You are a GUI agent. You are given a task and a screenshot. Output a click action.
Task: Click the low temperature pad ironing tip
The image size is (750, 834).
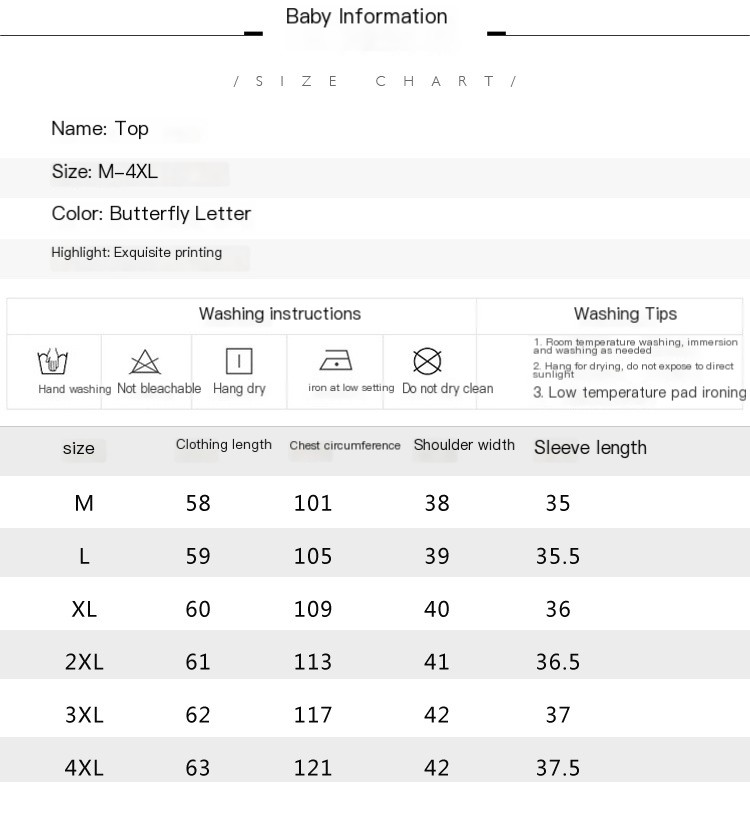pyautogui.click(x=640, y=393)
